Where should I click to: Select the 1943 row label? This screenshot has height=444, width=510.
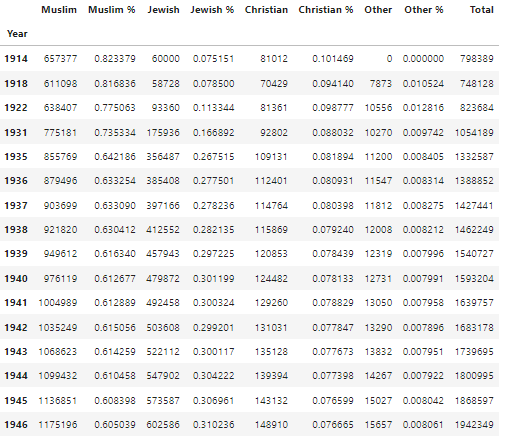[x=16, y=352]
